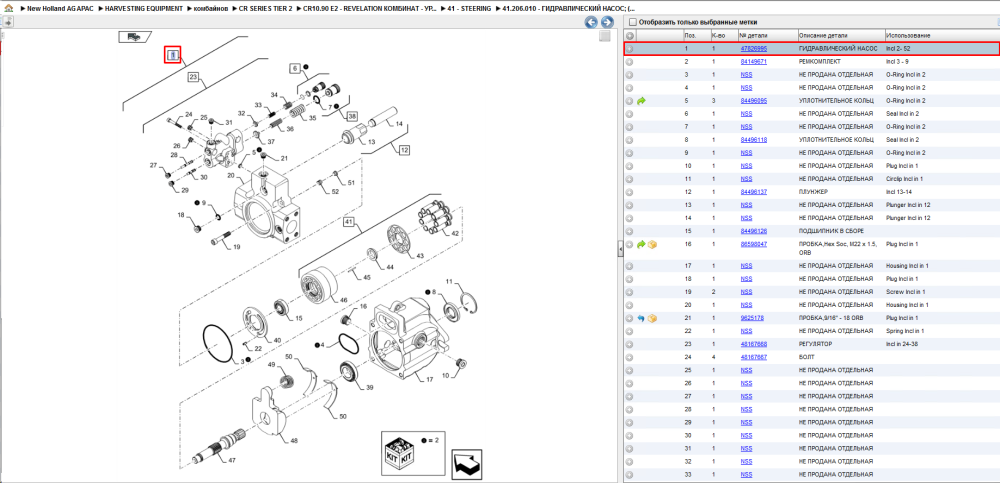Viewport: 1000px width, 483px height.
Task: Click the plus icon for row 12 ПЛУНЖЕР
Action: point(629,192)
